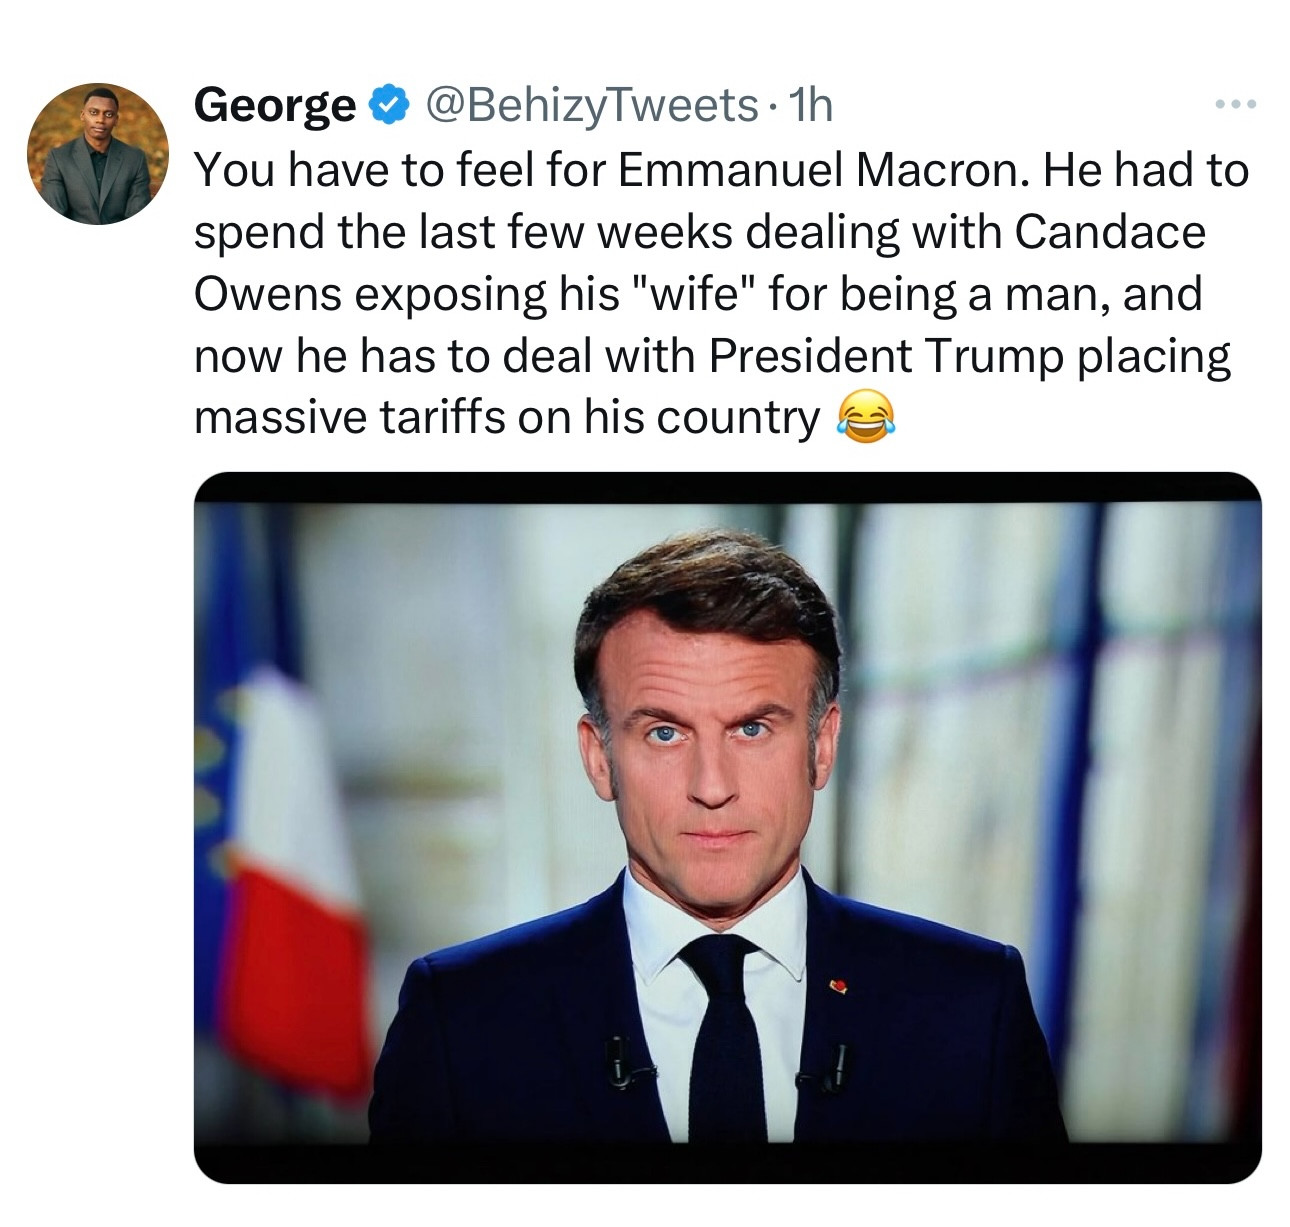
Task: Open the profile via the name George
Action: click(x=274, y=104)
